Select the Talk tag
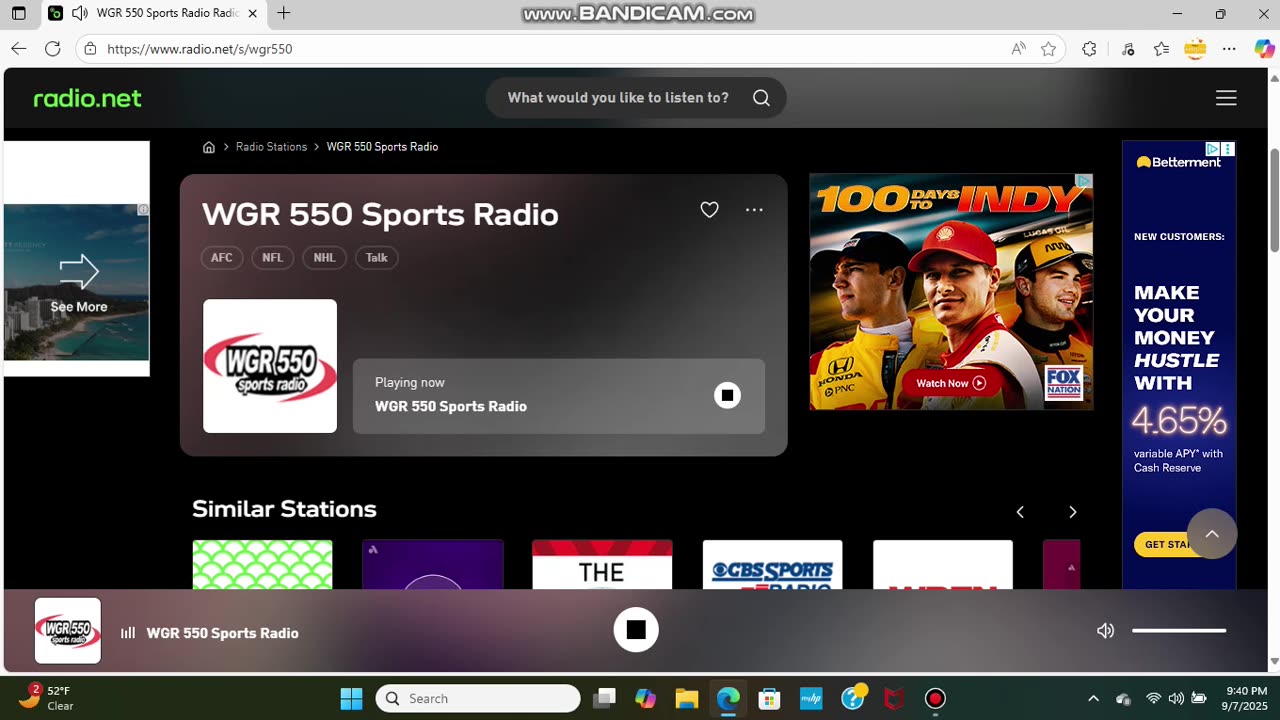 376,258
